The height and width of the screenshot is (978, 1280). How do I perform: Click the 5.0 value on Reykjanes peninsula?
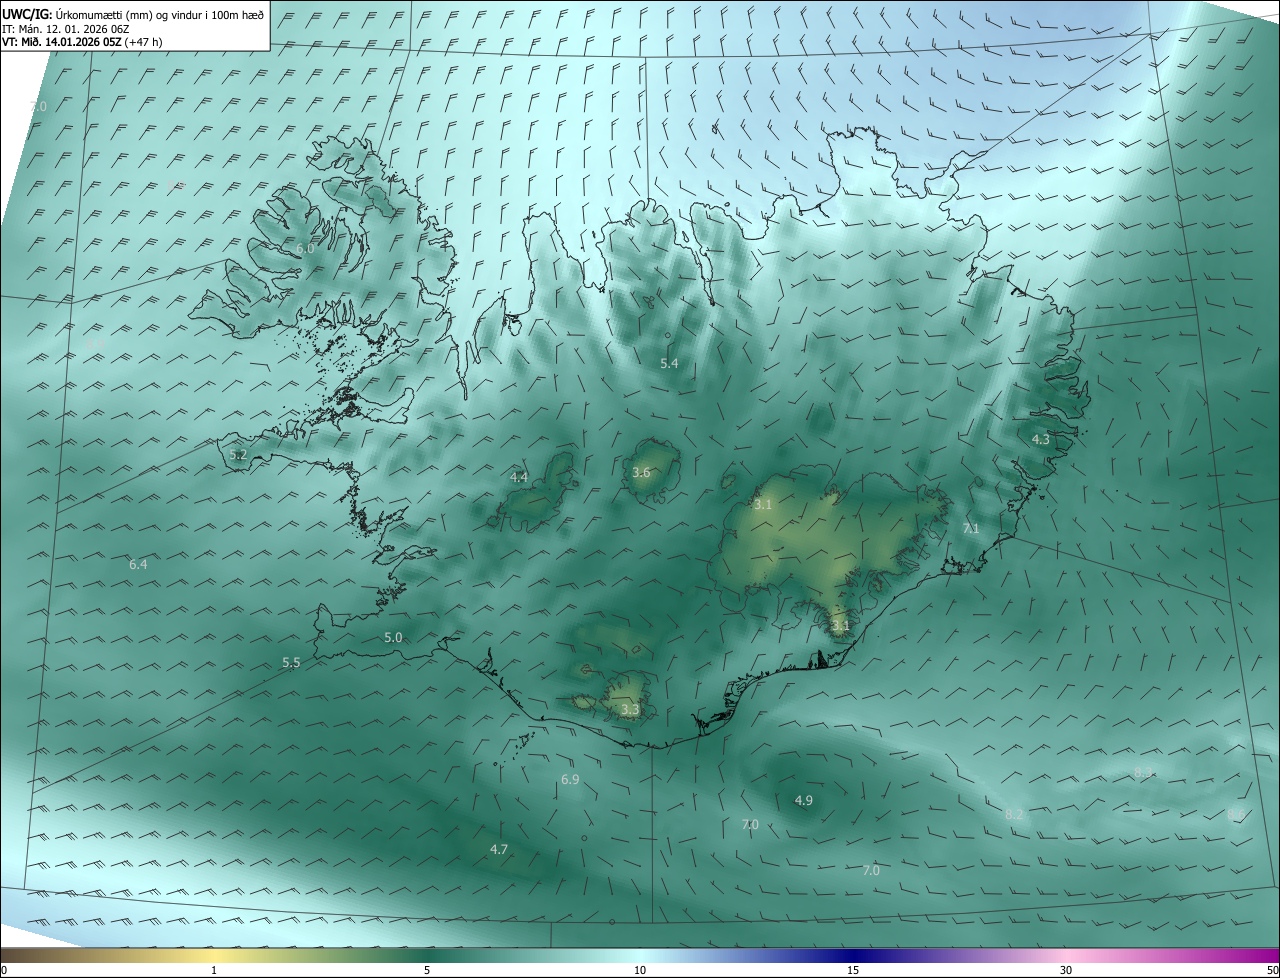click(x=393, y=637)
